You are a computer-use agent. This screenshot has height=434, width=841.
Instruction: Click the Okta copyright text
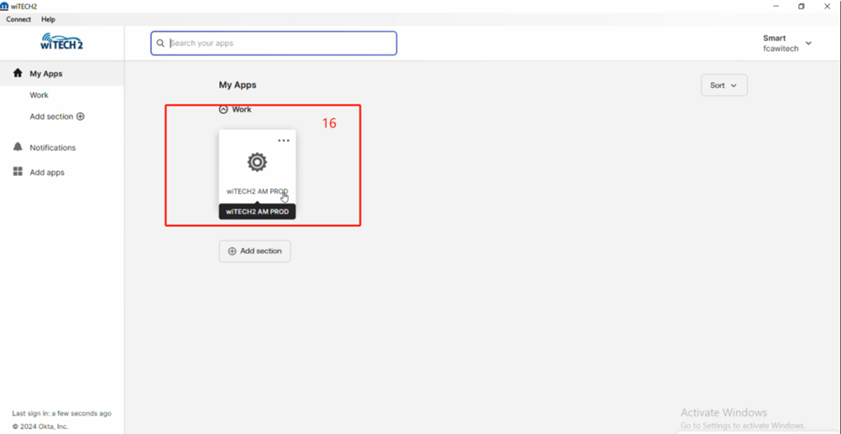tap(40, 426)
